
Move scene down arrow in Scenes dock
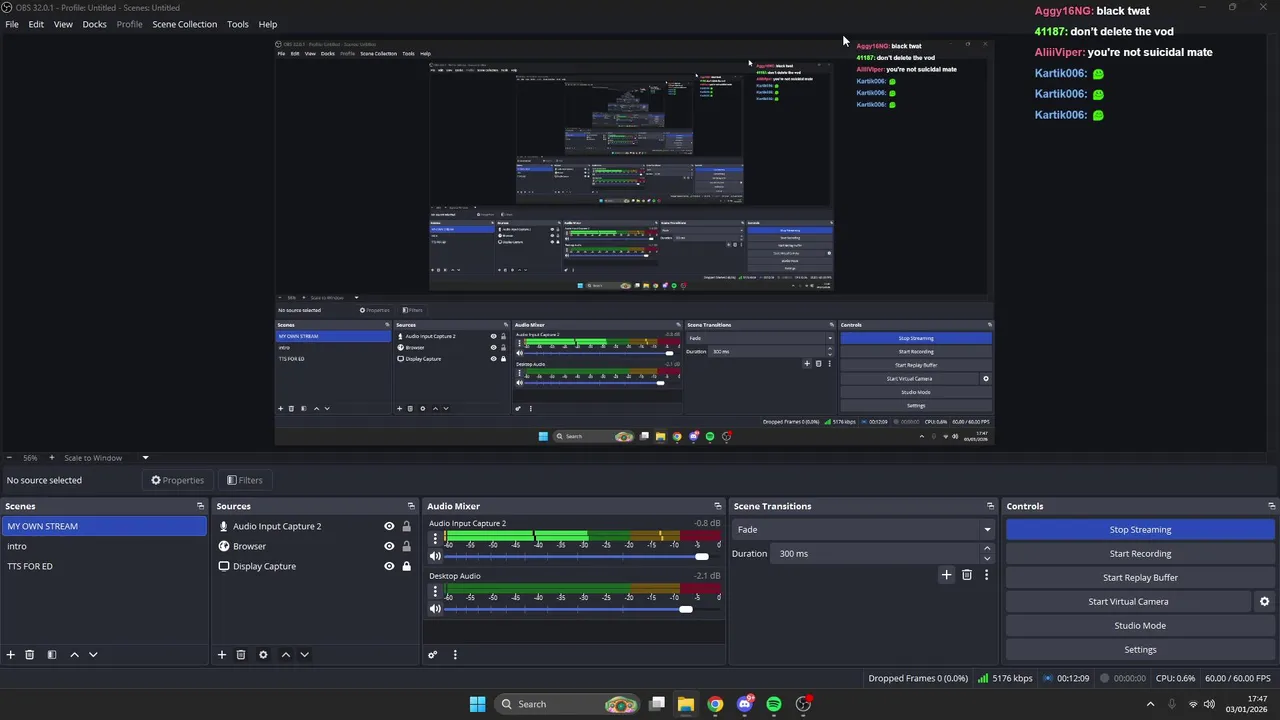[93, 655]
